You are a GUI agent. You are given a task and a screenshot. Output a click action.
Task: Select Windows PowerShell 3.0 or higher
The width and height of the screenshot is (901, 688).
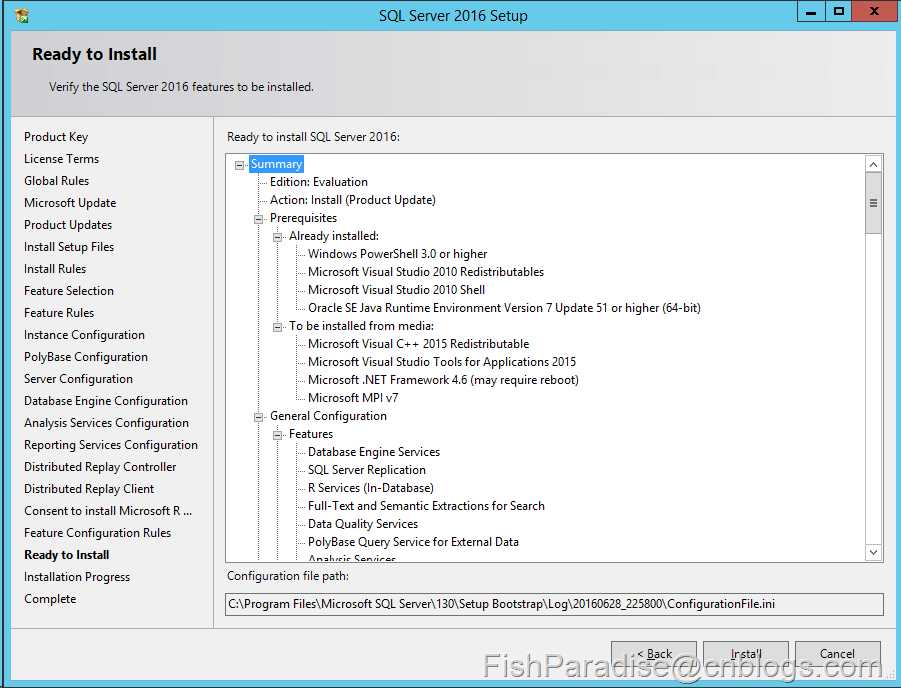(398, 253)
